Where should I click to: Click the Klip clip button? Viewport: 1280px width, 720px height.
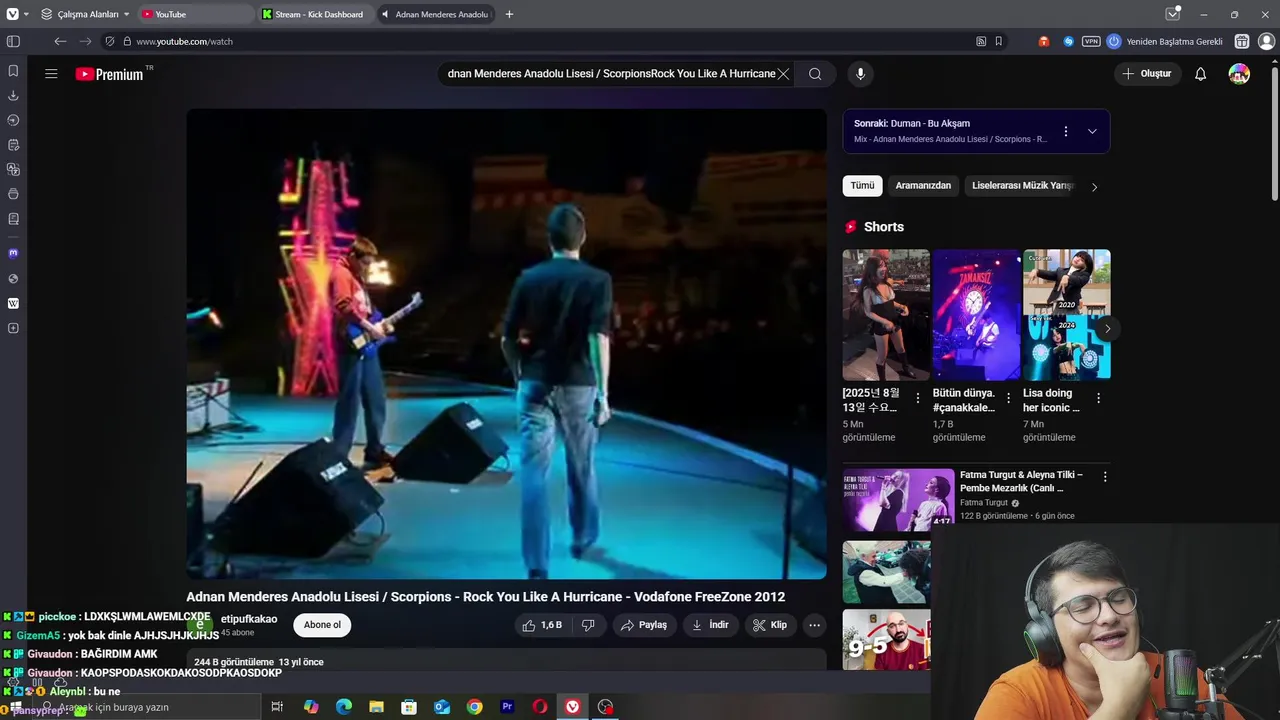[x=770, y=625]
